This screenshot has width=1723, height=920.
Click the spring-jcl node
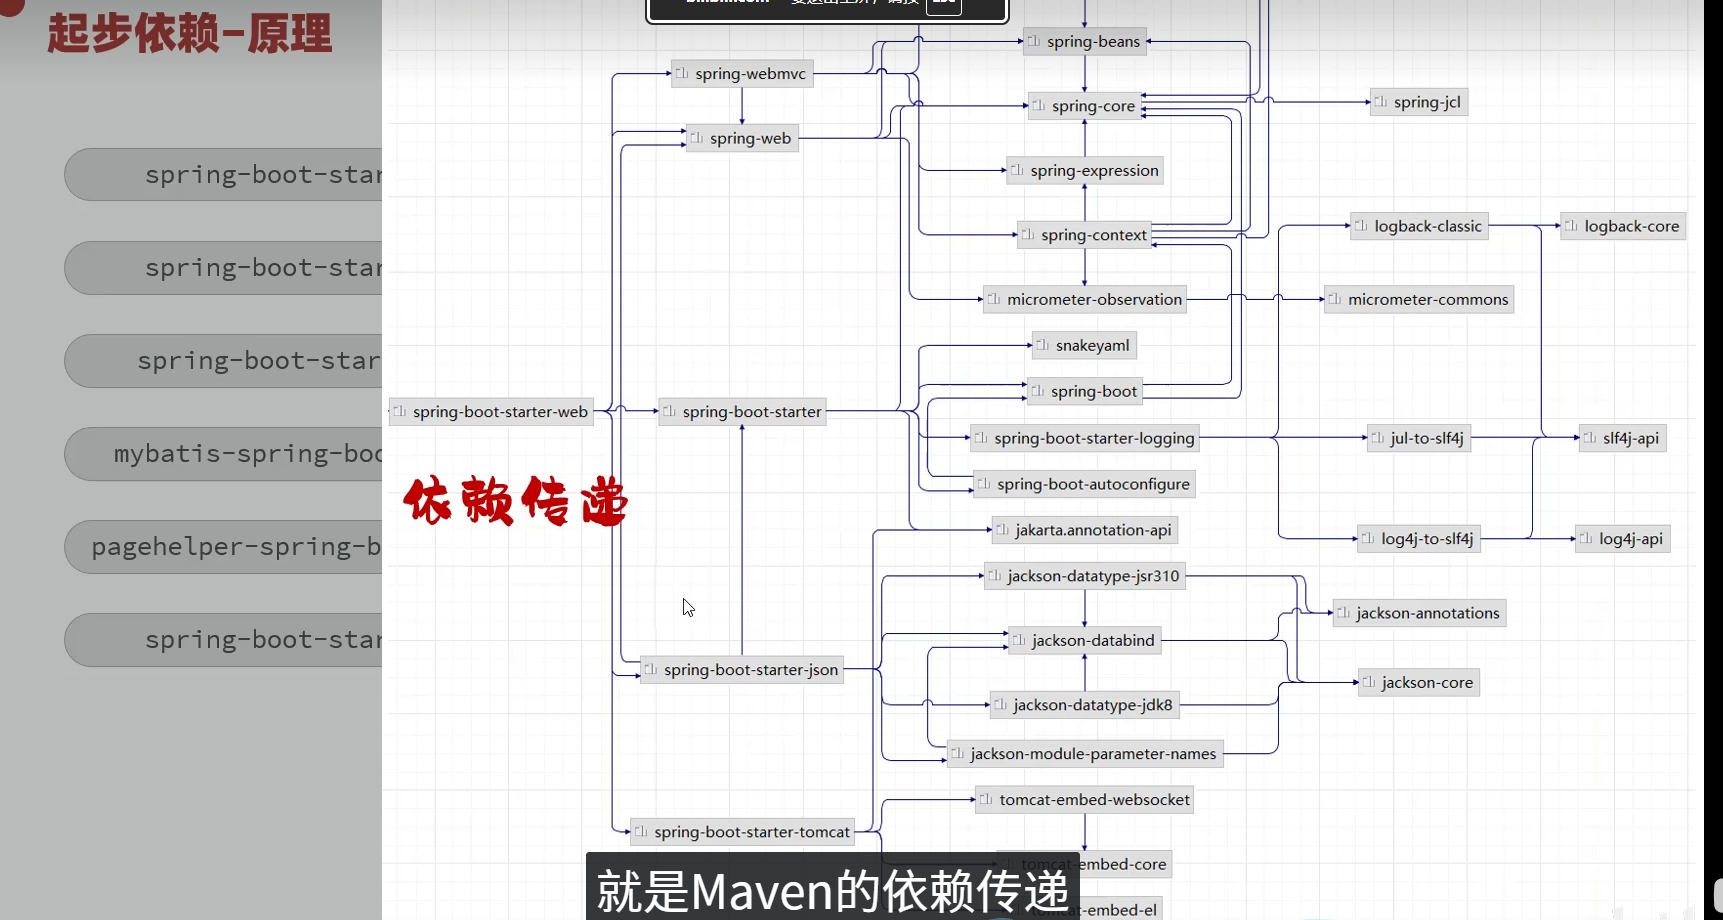[1419, 102]
